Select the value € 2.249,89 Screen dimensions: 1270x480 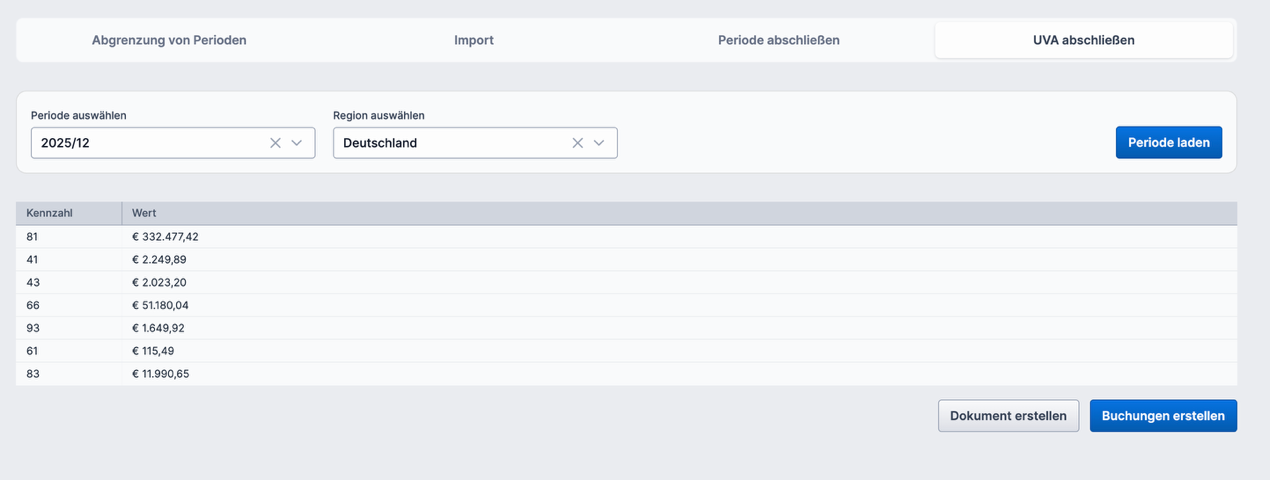159,260
